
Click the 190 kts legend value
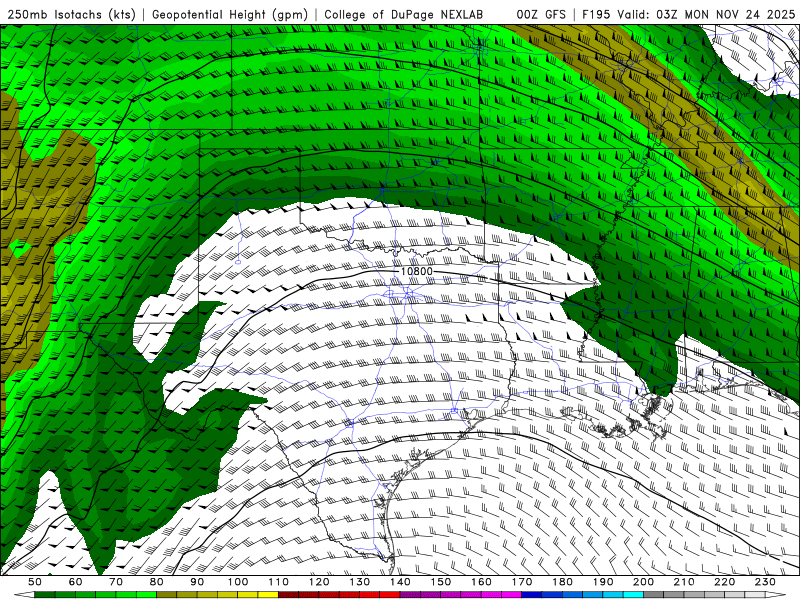(x=603, y=582)
